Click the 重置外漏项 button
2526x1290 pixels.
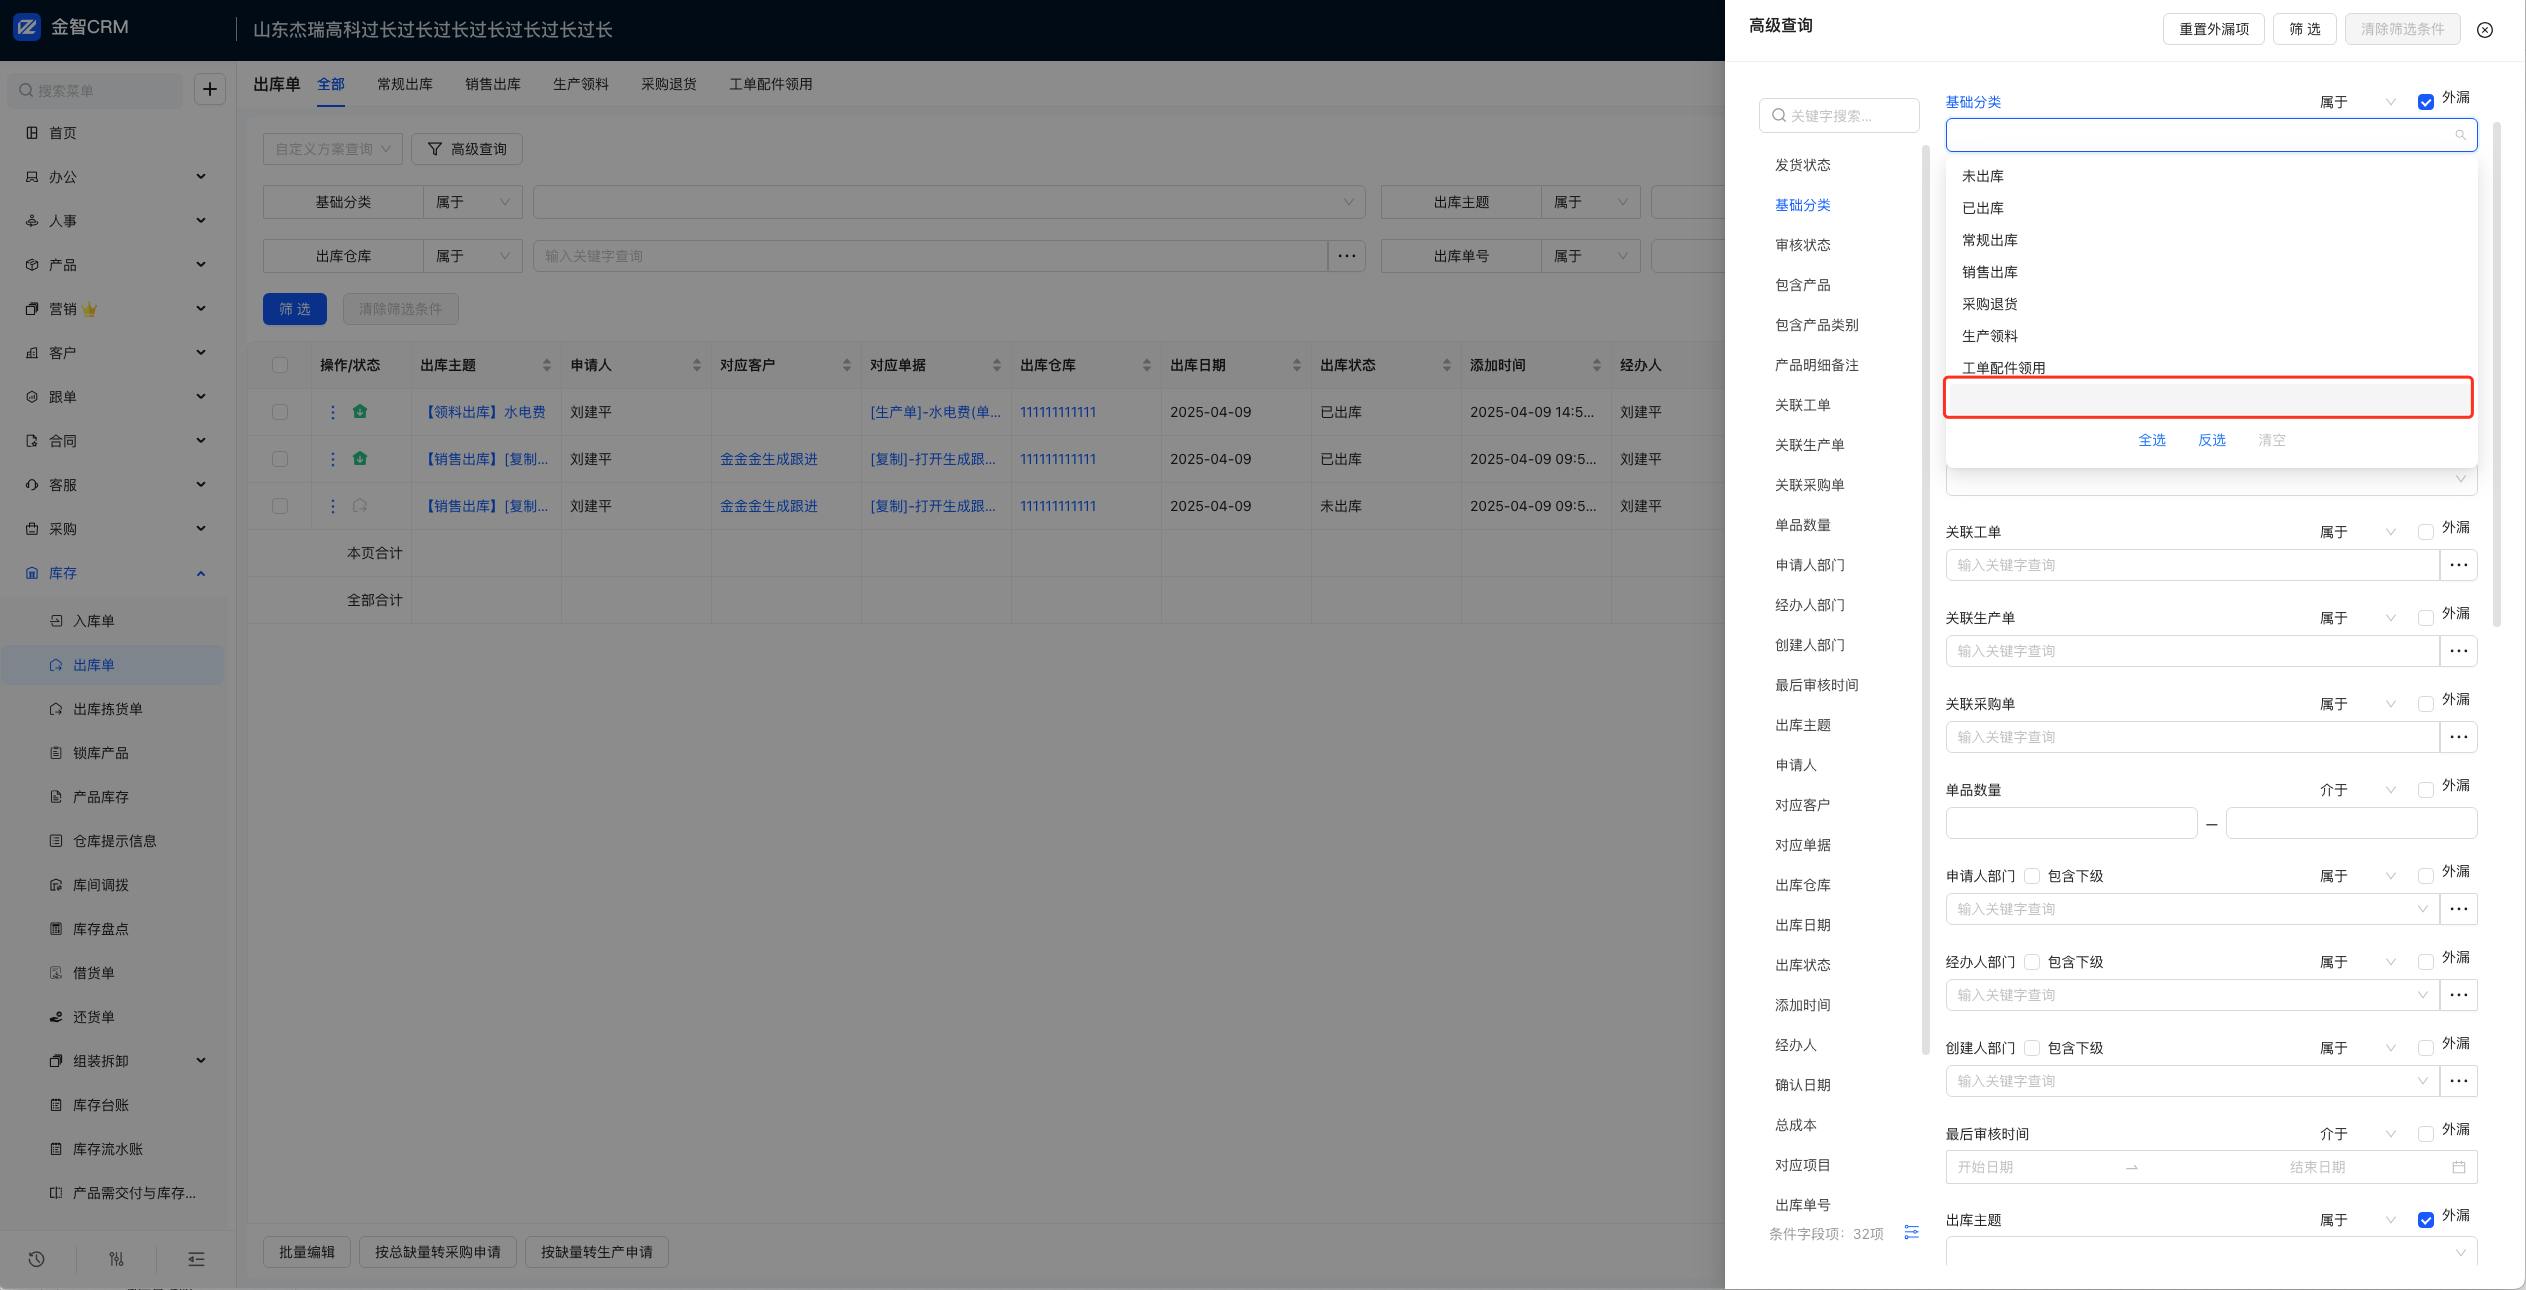(x=2214, y=29)
